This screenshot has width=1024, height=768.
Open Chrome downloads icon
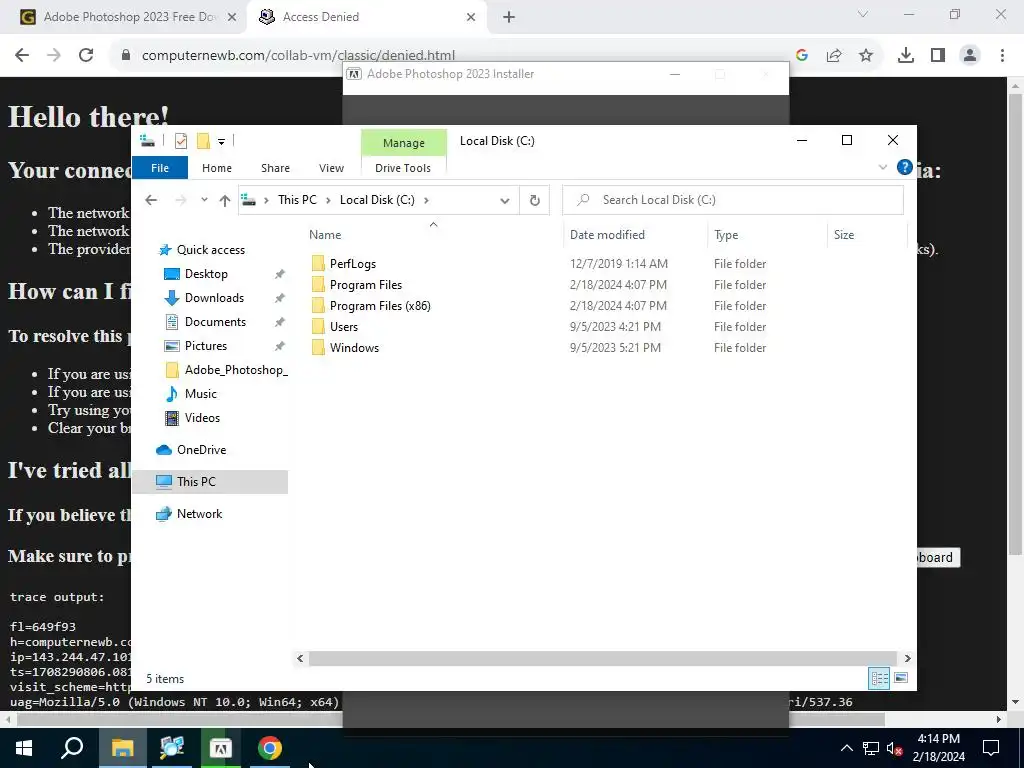(906, 56)
